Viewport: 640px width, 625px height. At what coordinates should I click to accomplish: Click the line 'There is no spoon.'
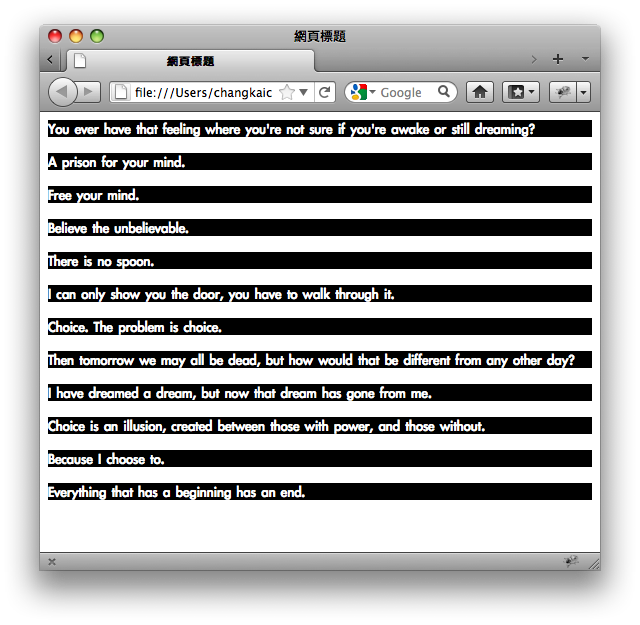(320, 260)
